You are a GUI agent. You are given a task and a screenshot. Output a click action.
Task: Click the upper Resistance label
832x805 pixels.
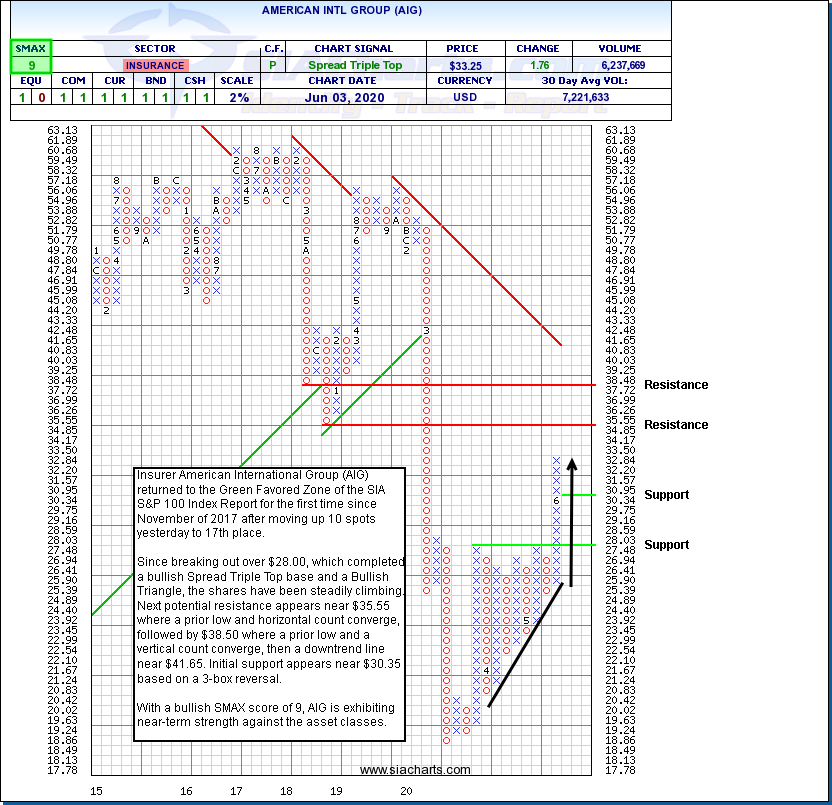(676, 385)
